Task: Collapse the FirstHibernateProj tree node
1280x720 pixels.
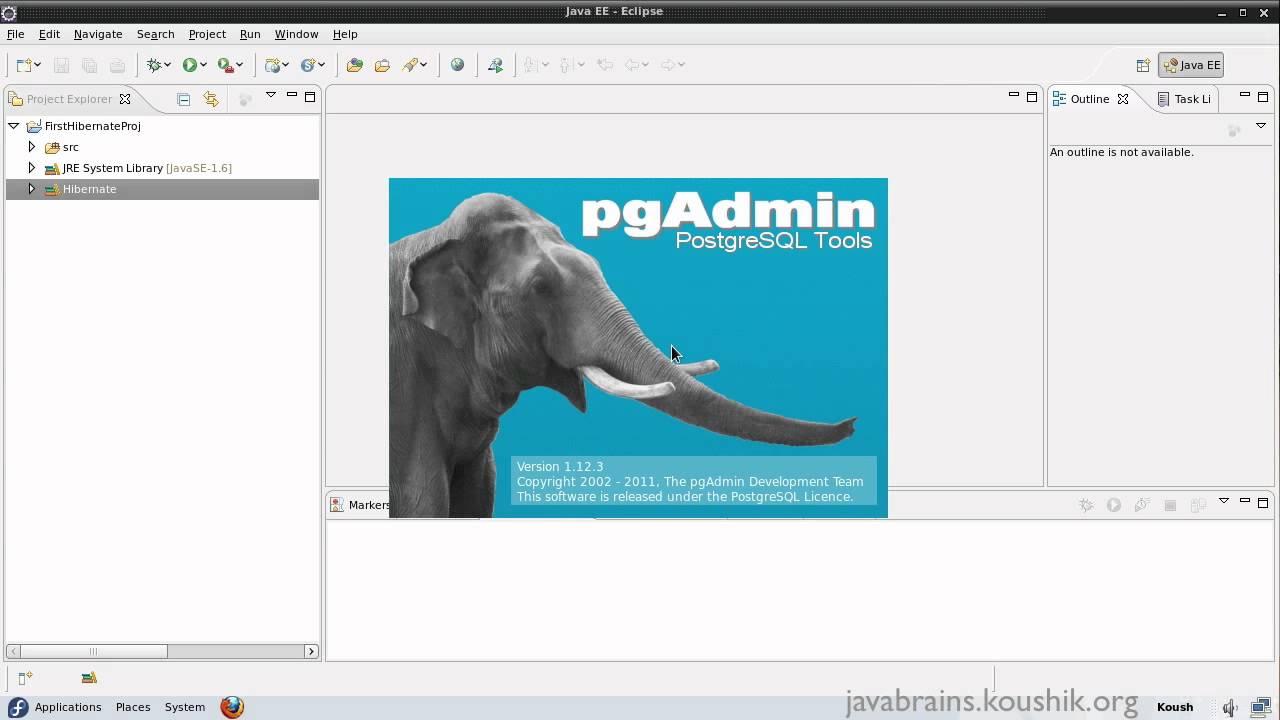Action: pyautogui.click(x=14, y=126)
